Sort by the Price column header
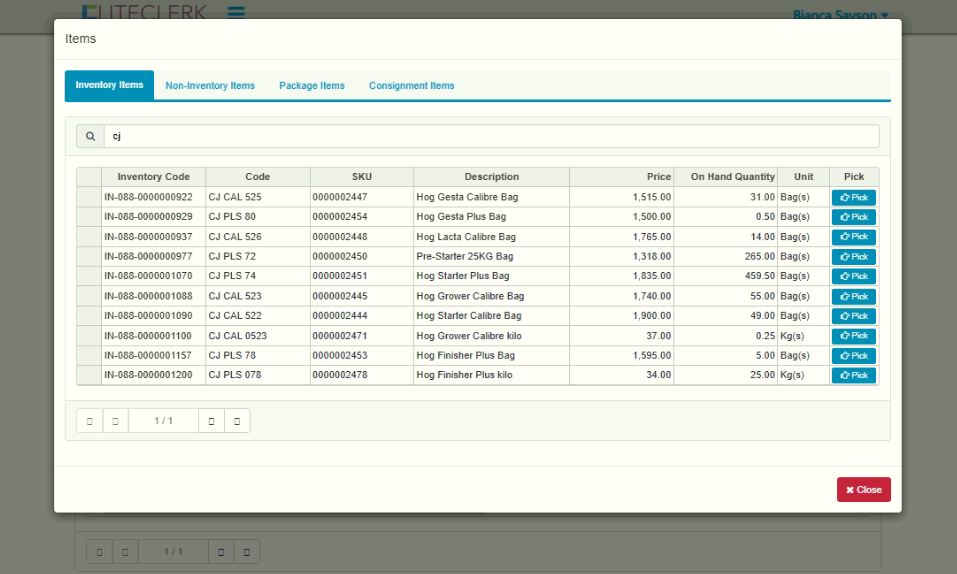 click(621, 177)
